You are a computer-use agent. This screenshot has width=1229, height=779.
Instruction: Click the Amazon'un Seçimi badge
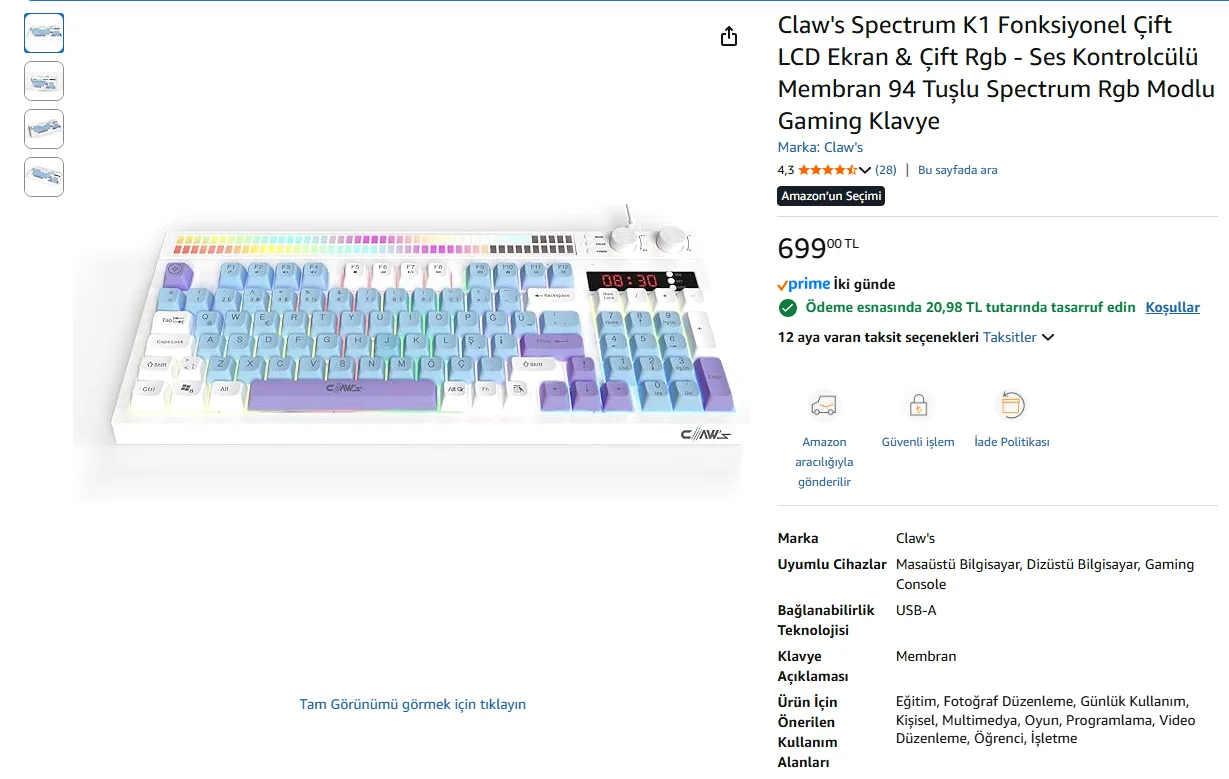click(x=831, y=196)
